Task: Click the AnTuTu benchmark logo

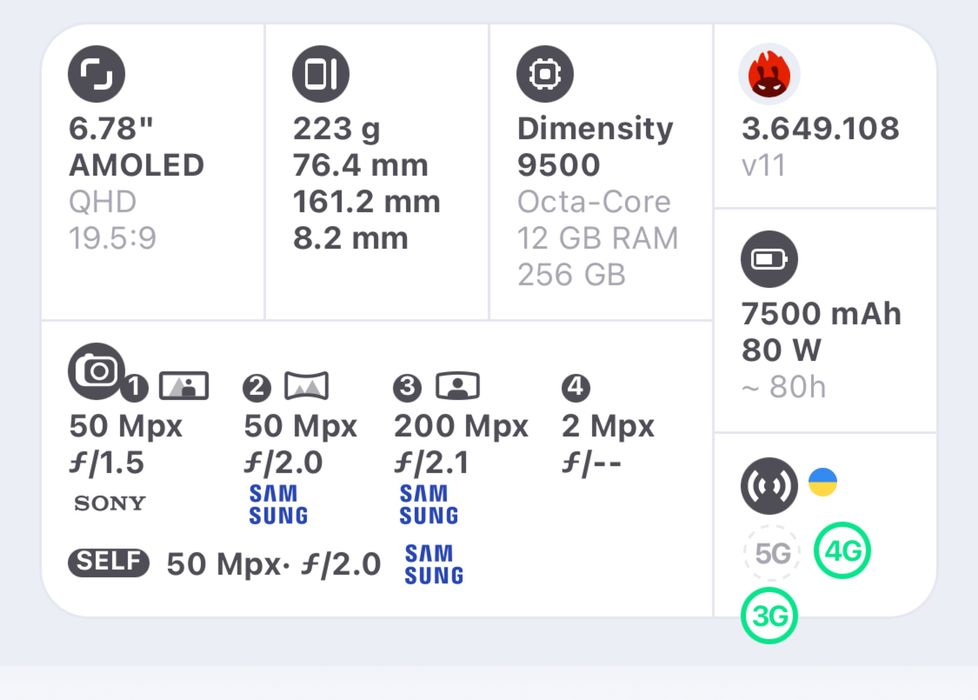Action: pos(769,75)
